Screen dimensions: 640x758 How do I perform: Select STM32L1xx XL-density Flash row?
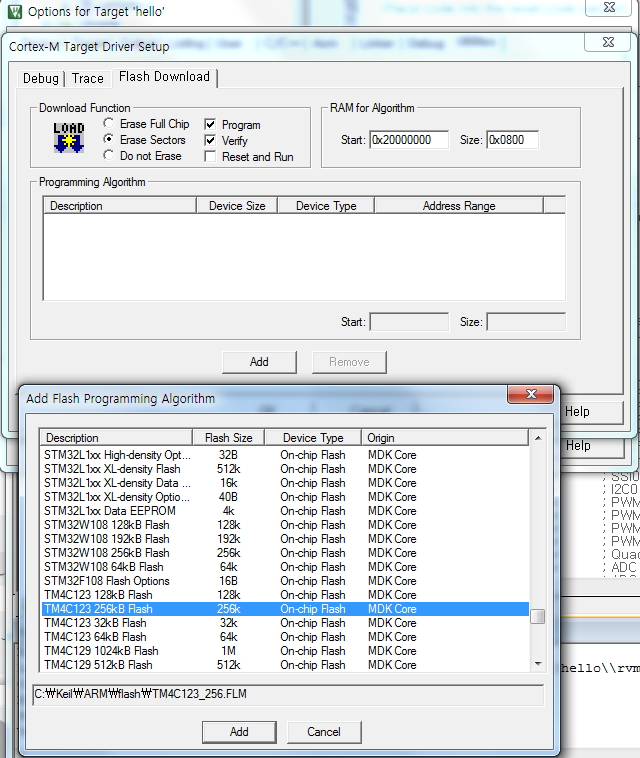(285, 469)
